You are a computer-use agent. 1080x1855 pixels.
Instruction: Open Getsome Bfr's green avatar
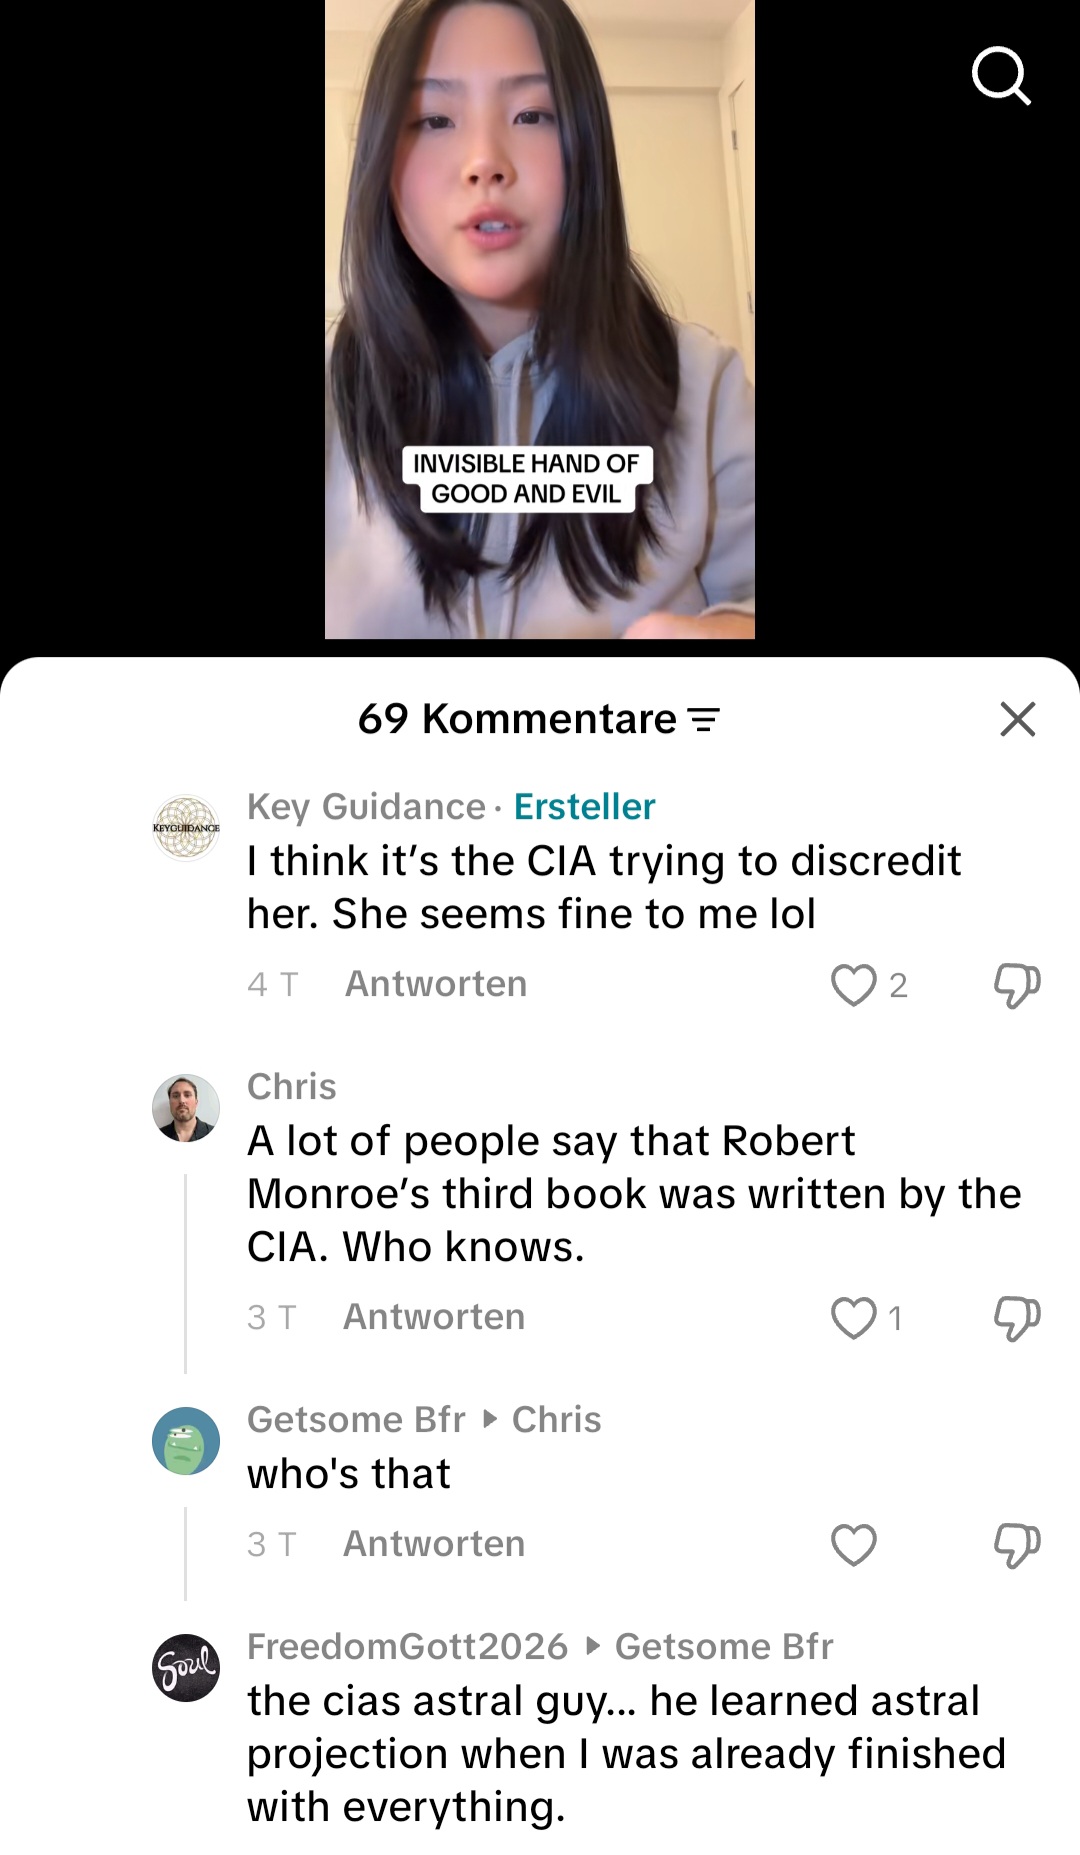tap(186, 1441)
